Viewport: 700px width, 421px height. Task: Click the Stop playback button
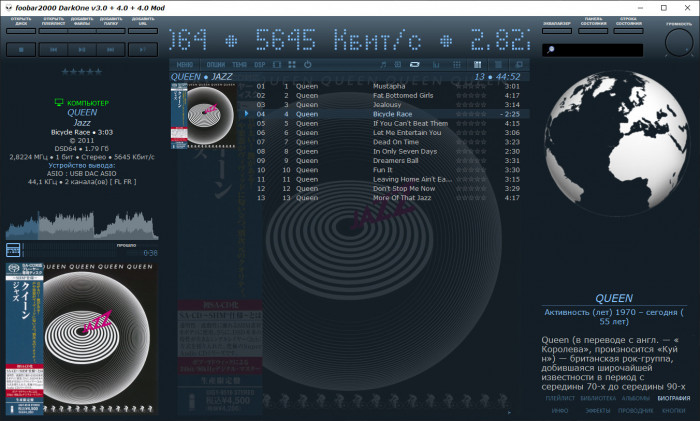21,50
